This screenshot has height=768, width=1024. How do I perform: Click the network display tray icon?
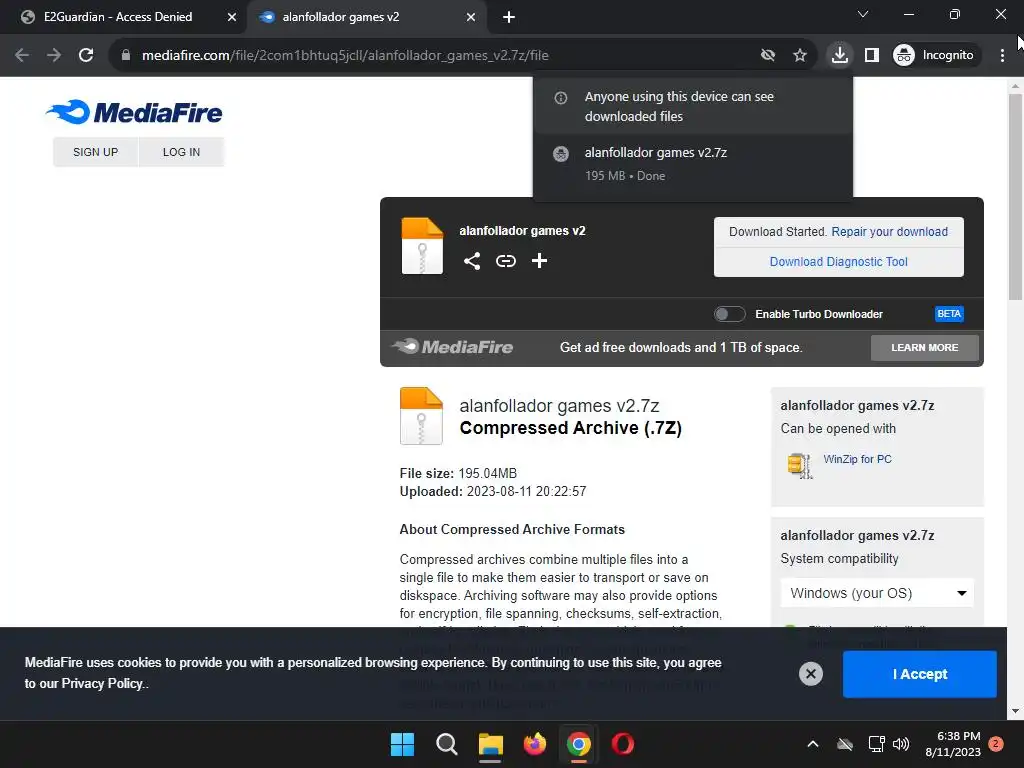(x=876, y=744)
